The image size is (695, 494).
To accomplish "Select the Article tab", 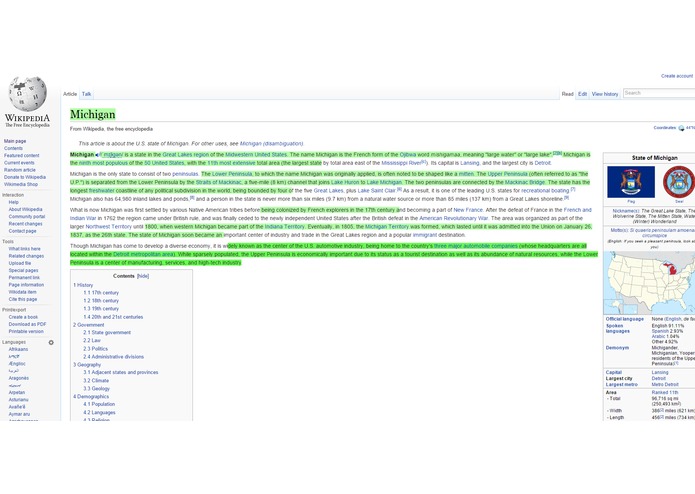I will 70,94.
